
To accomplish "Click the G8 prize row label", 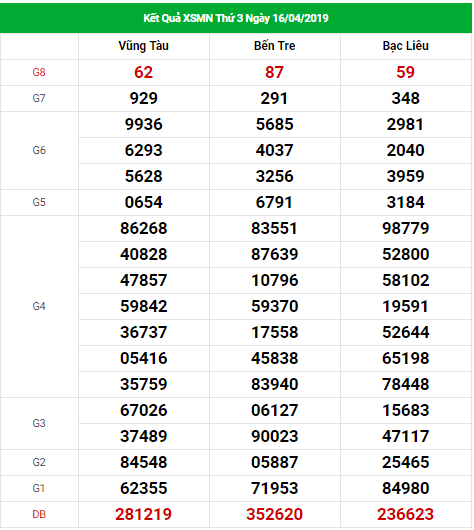I will (x=39, y=72).
